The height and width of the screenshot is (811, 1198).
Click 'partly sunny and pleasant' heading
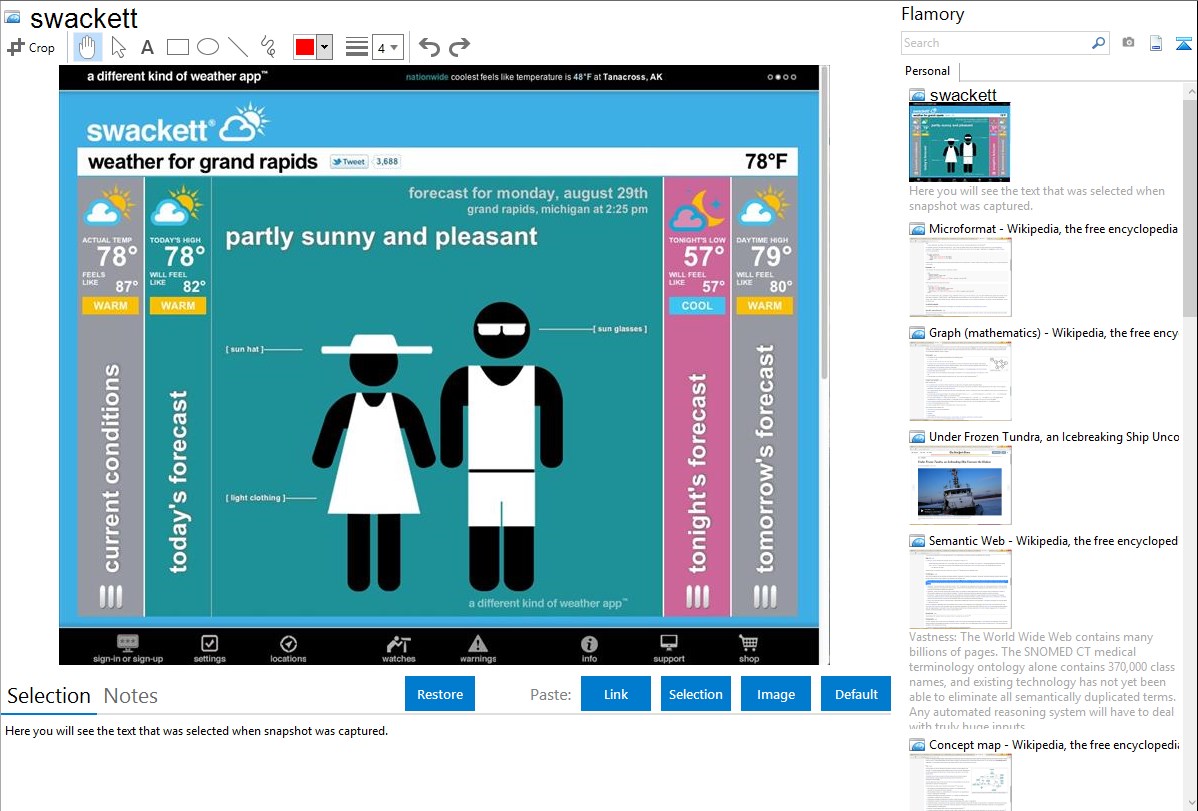pos(381,238)
